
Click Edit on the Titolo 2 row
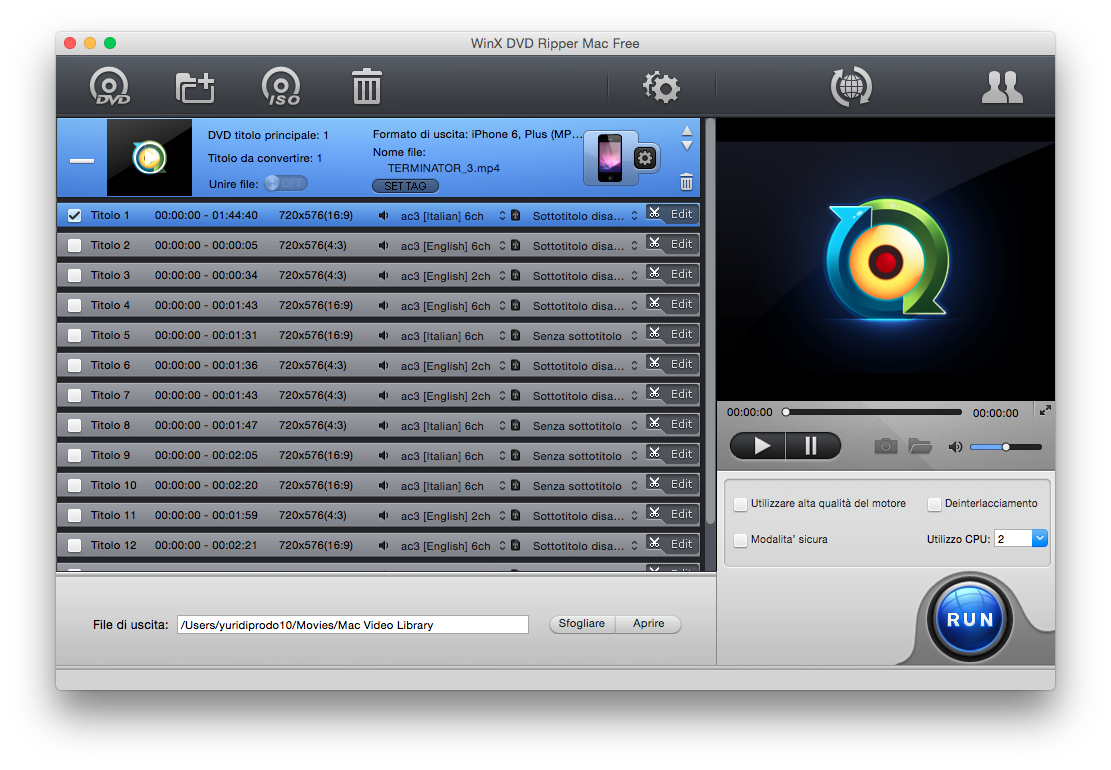coord(681,244)
